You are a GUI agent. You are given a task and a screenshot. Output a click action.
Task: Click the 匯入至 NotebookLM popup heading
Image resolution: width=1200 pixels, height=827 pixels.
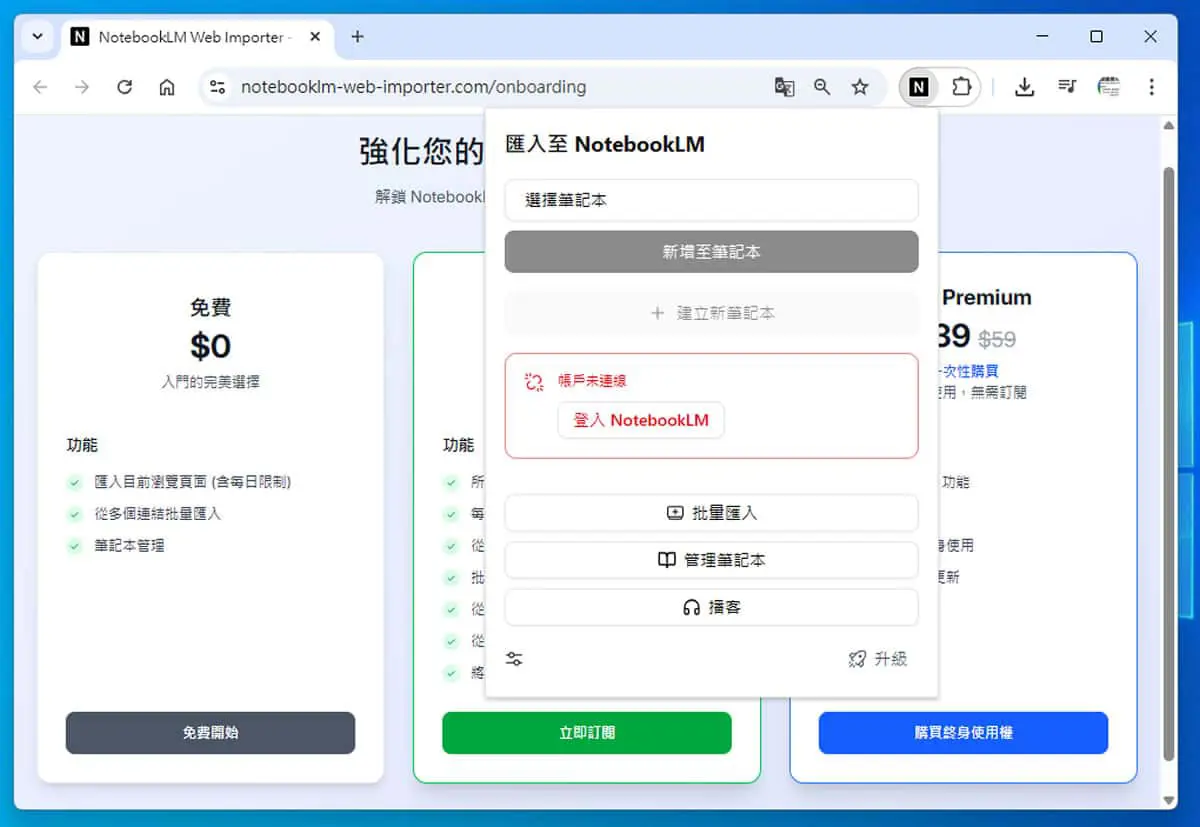point(605,144)
